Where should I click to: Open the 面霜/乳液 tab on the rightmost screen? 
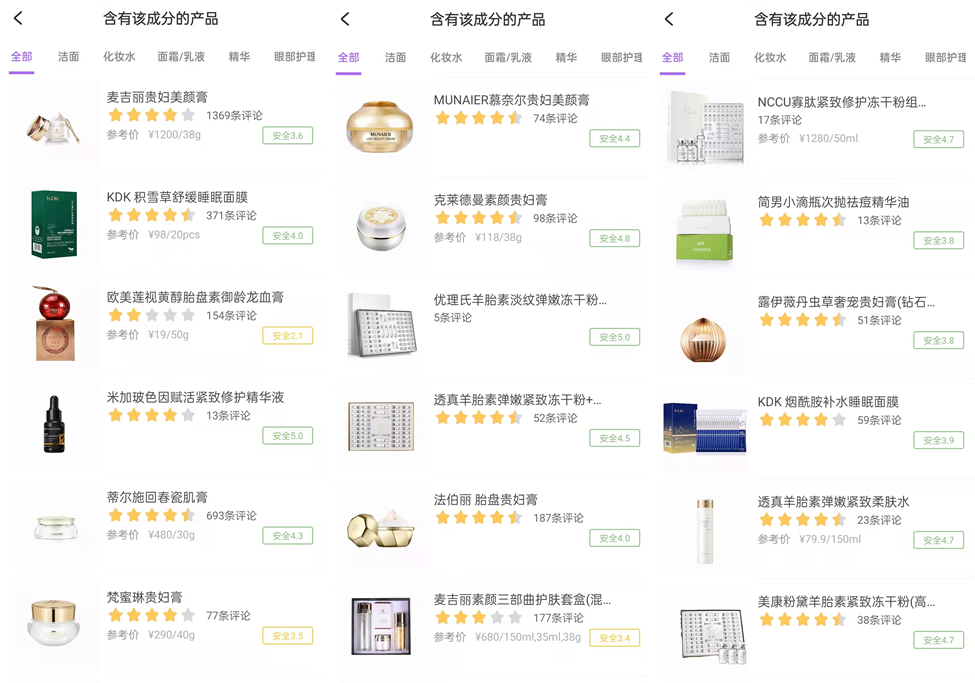(x=832, y=57)
